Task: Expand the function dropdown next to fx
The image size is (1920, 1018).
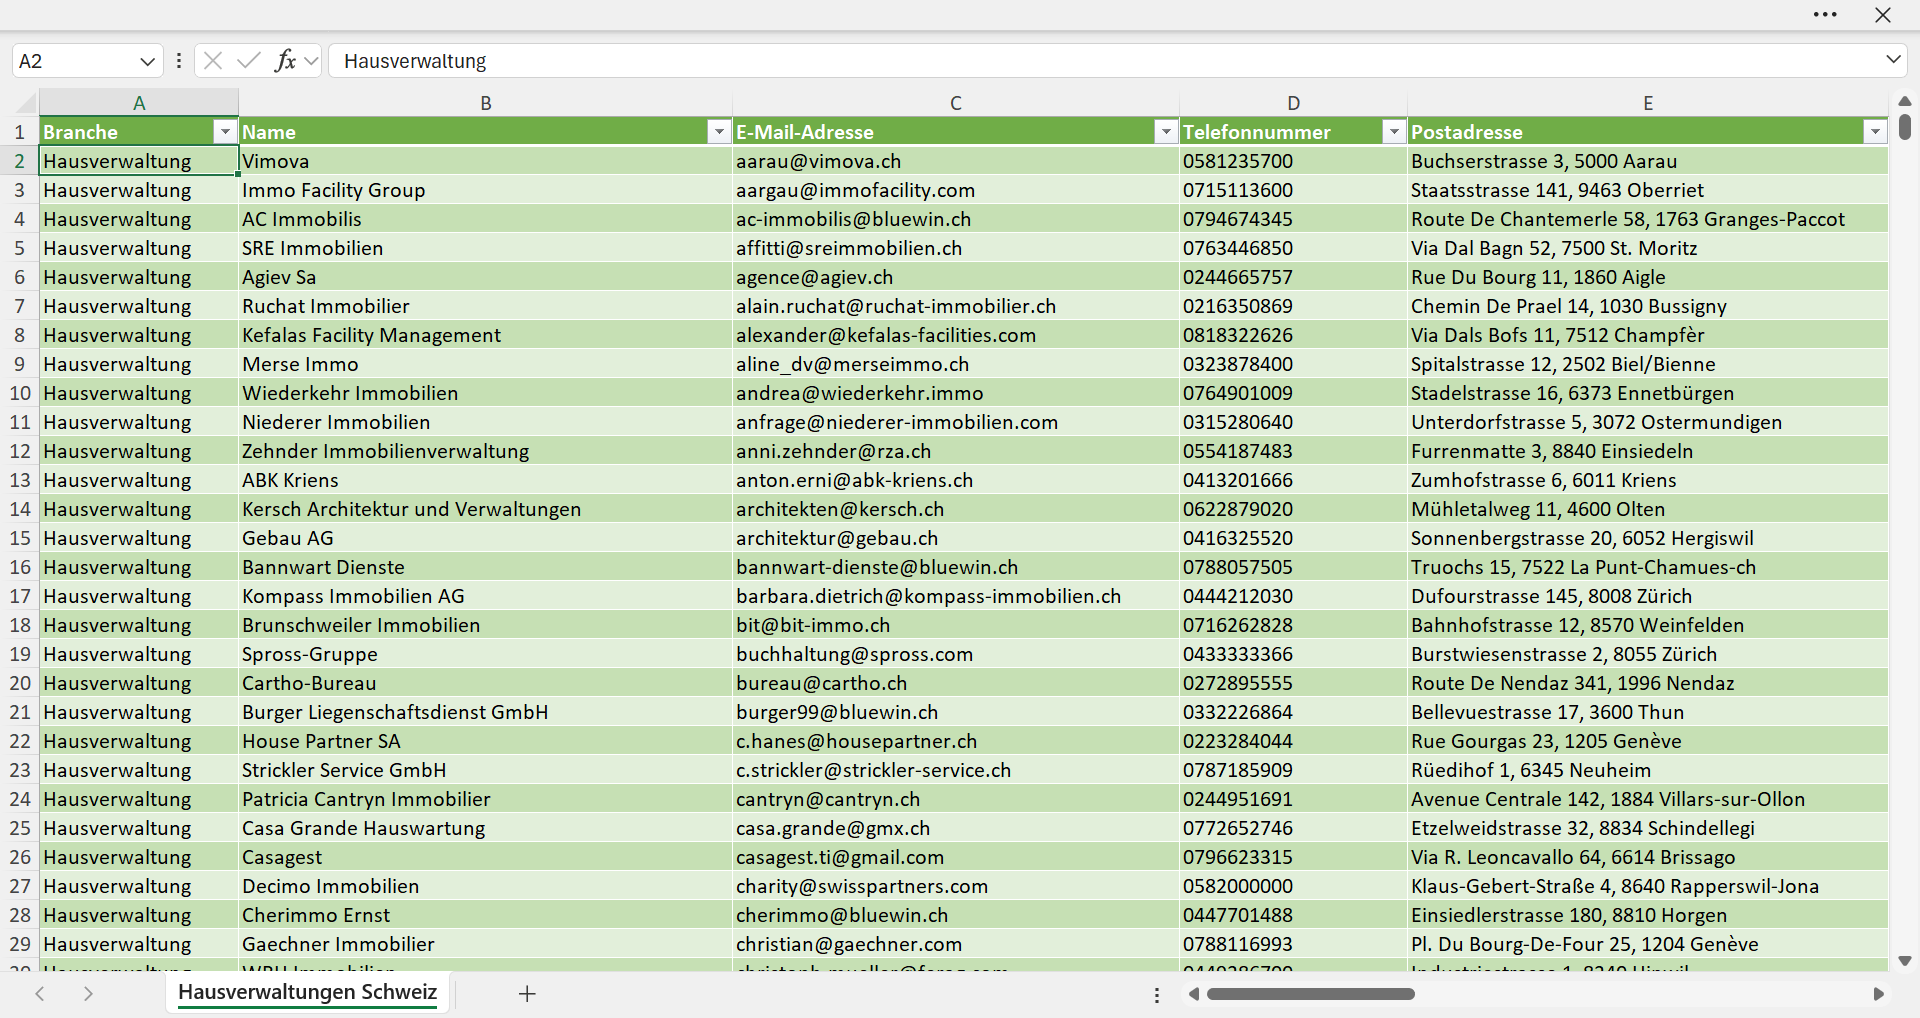Action: tap(311, 61)
